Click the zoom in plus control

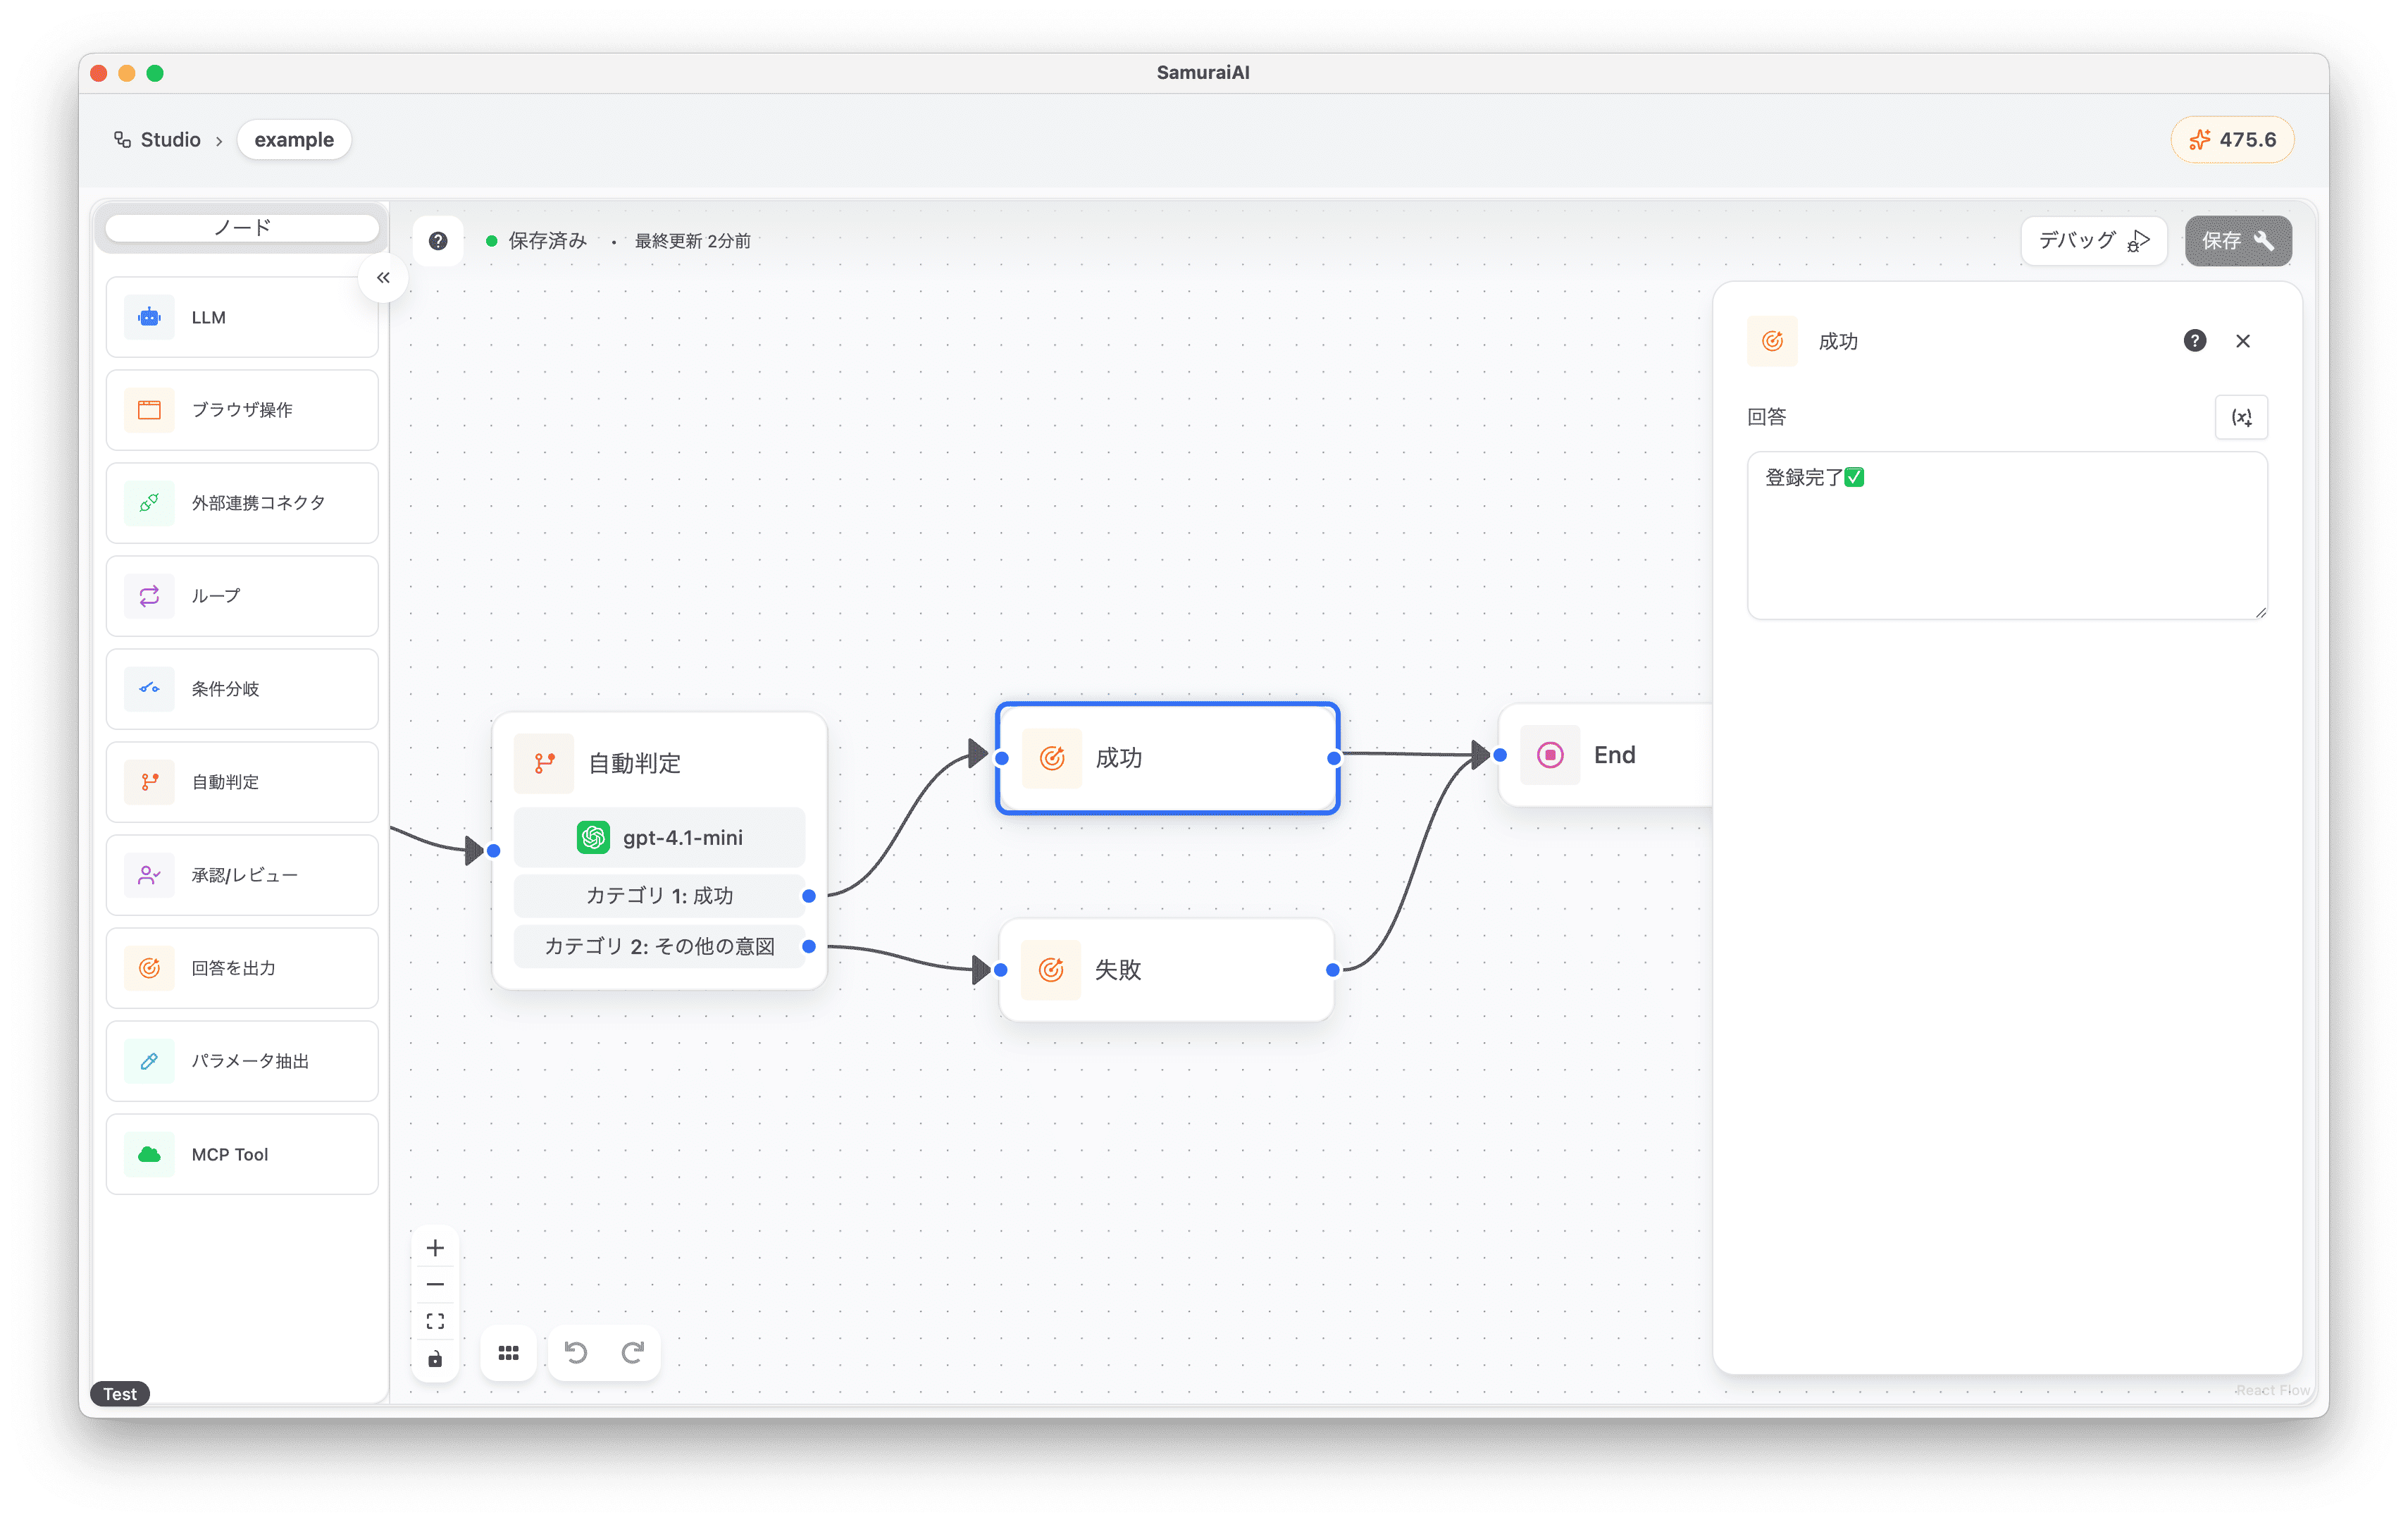[435, 1247]
